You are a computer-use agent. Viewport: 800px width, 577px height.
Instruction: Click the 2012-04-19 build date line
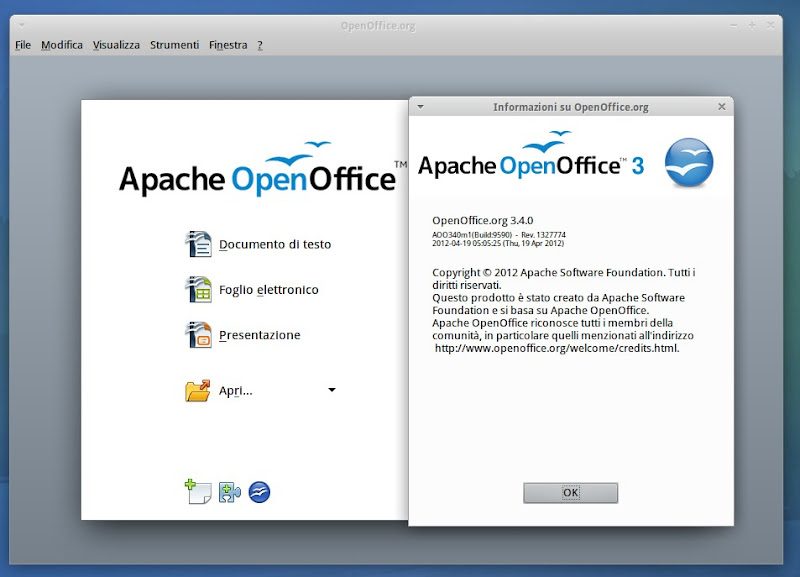pos(498,243)
